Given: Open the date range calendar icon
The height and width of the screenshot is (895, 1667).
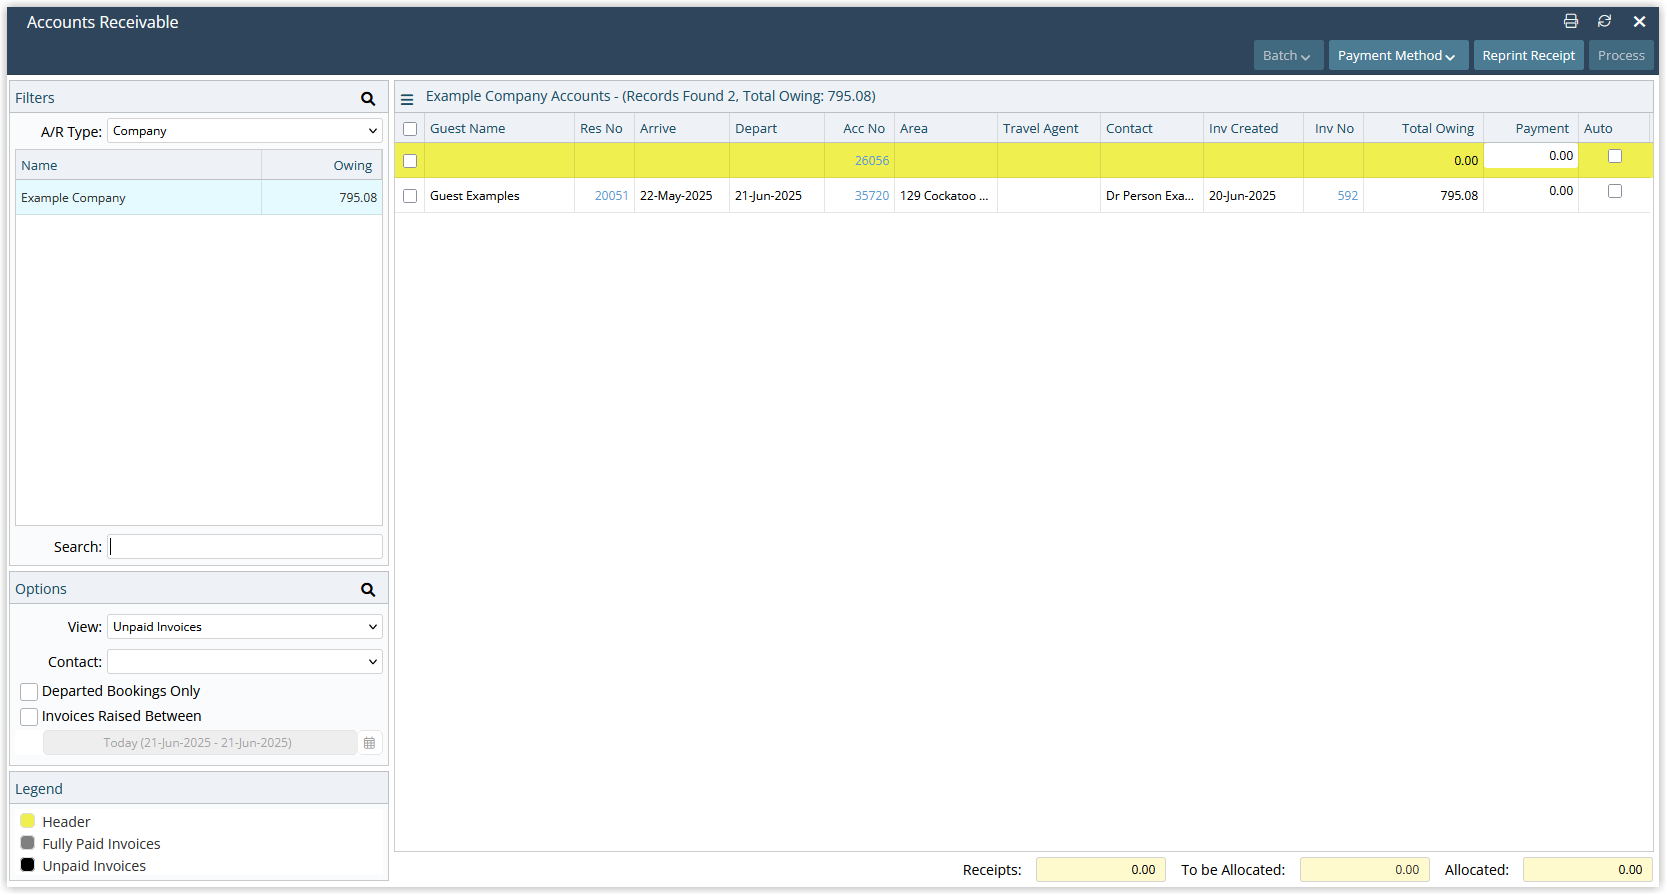Looking at the screenshot, I should 369,743.
